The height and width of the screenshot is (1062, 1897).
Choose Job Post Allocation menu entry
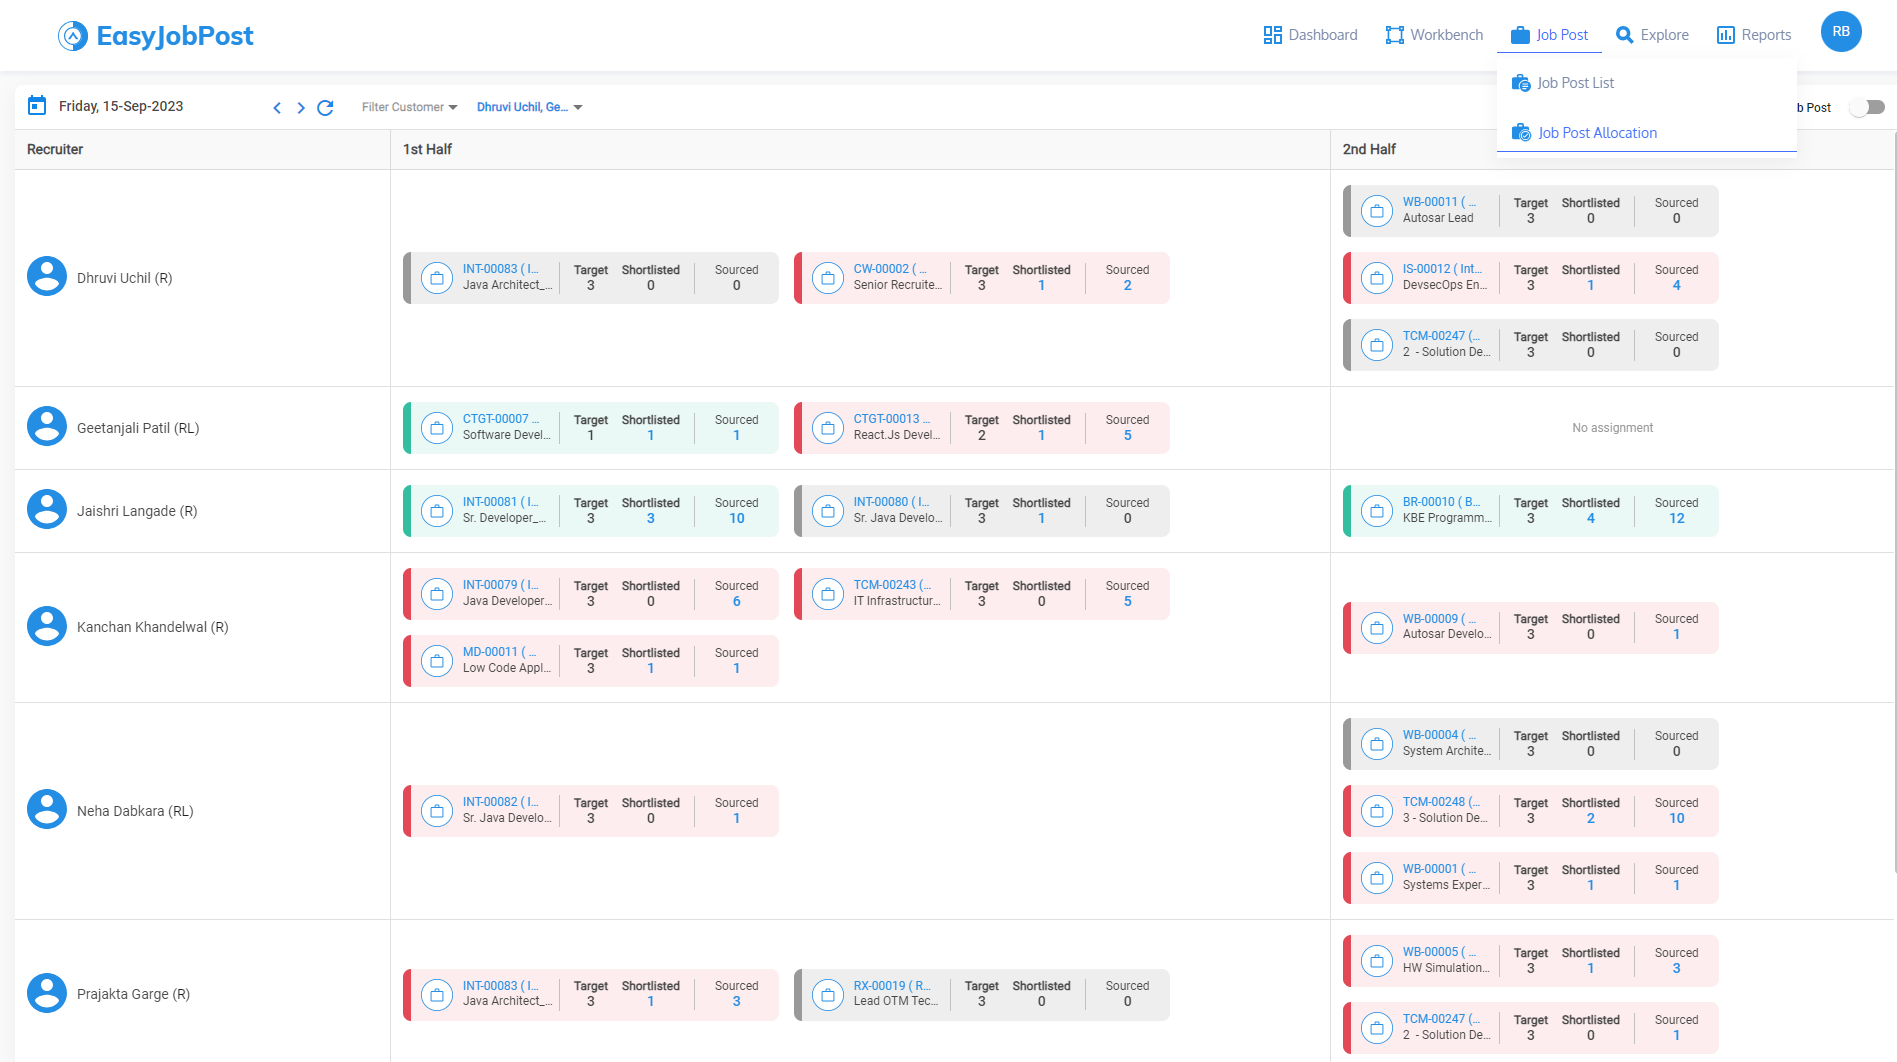tap(1597, 133)
